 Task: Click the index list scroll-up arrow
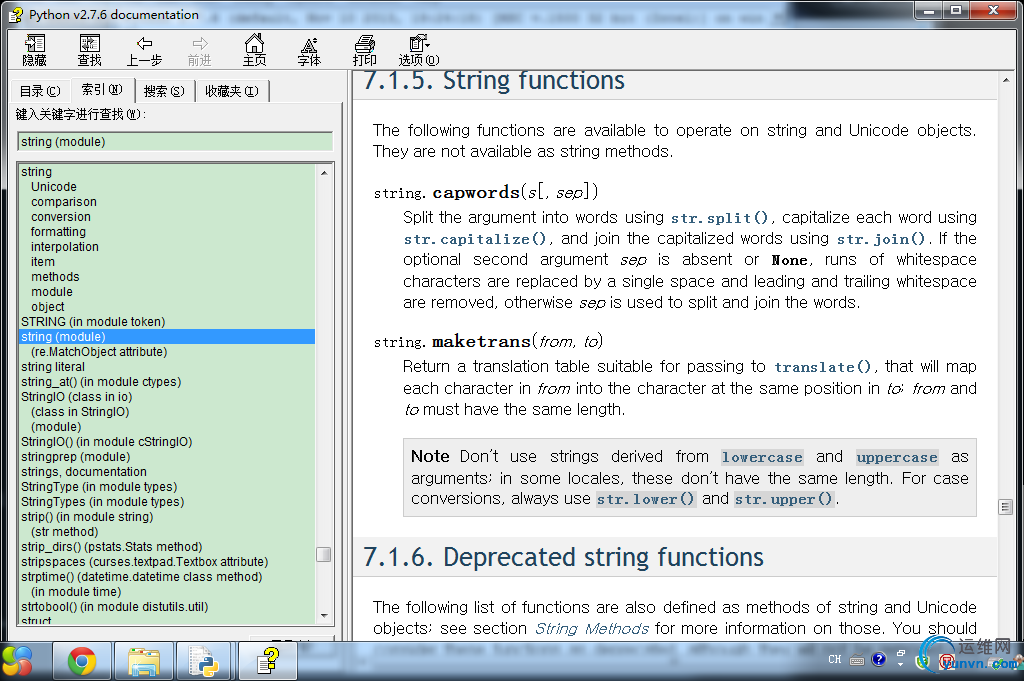[x=324, y=173]
